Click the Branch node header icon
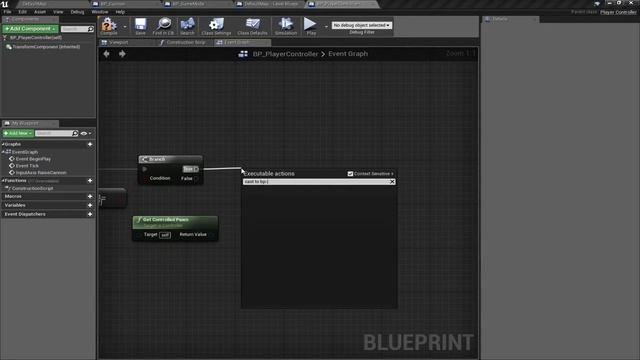This screenshot has width=640, height=360. (x=144, y=159)
